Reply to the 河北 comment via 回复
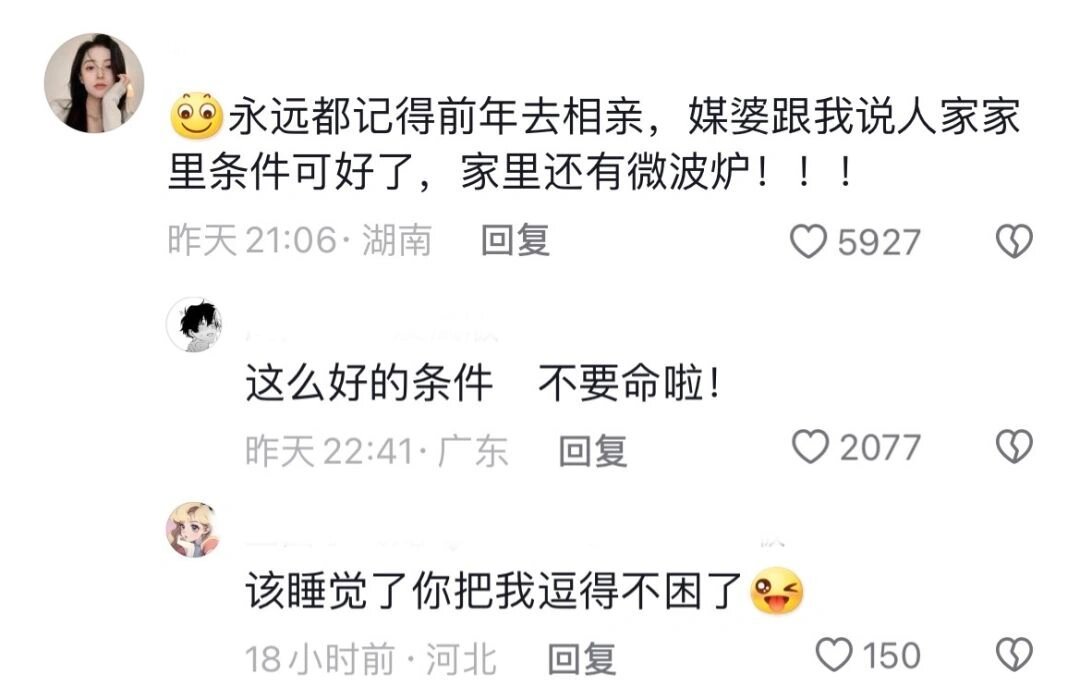The image size is (1080, 698). point(581,659)
